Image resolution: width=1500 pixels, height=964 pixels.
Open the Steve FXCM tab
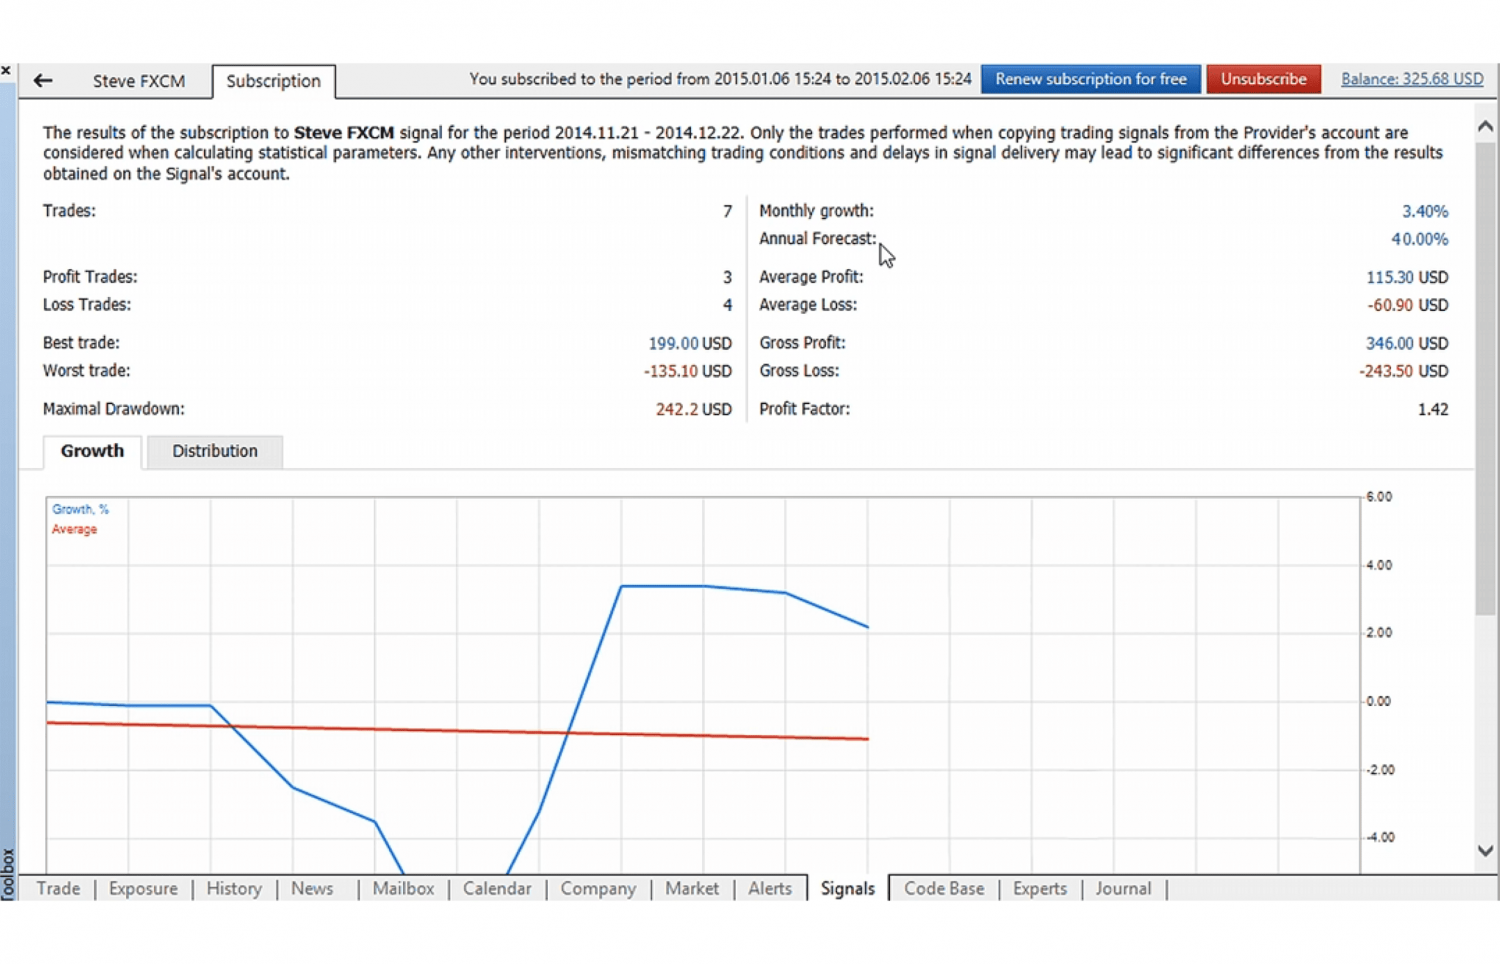tap(138, 81)
